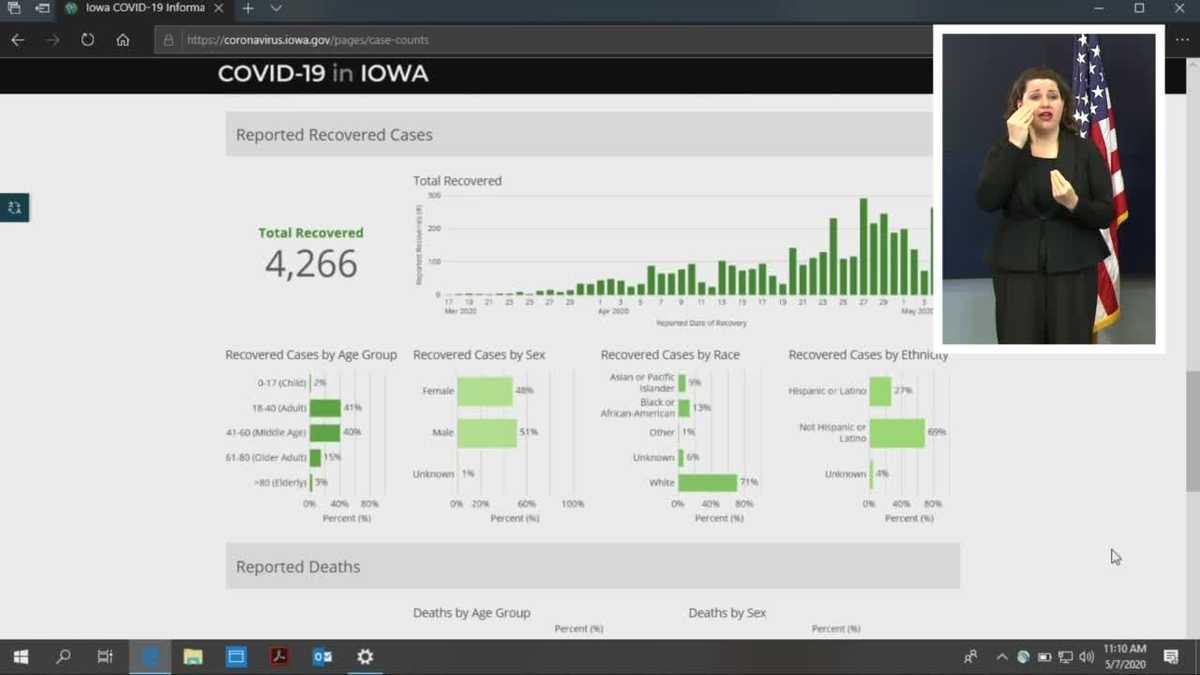
Task: Open the translate widget on the left edge
Action: [14, 207]
